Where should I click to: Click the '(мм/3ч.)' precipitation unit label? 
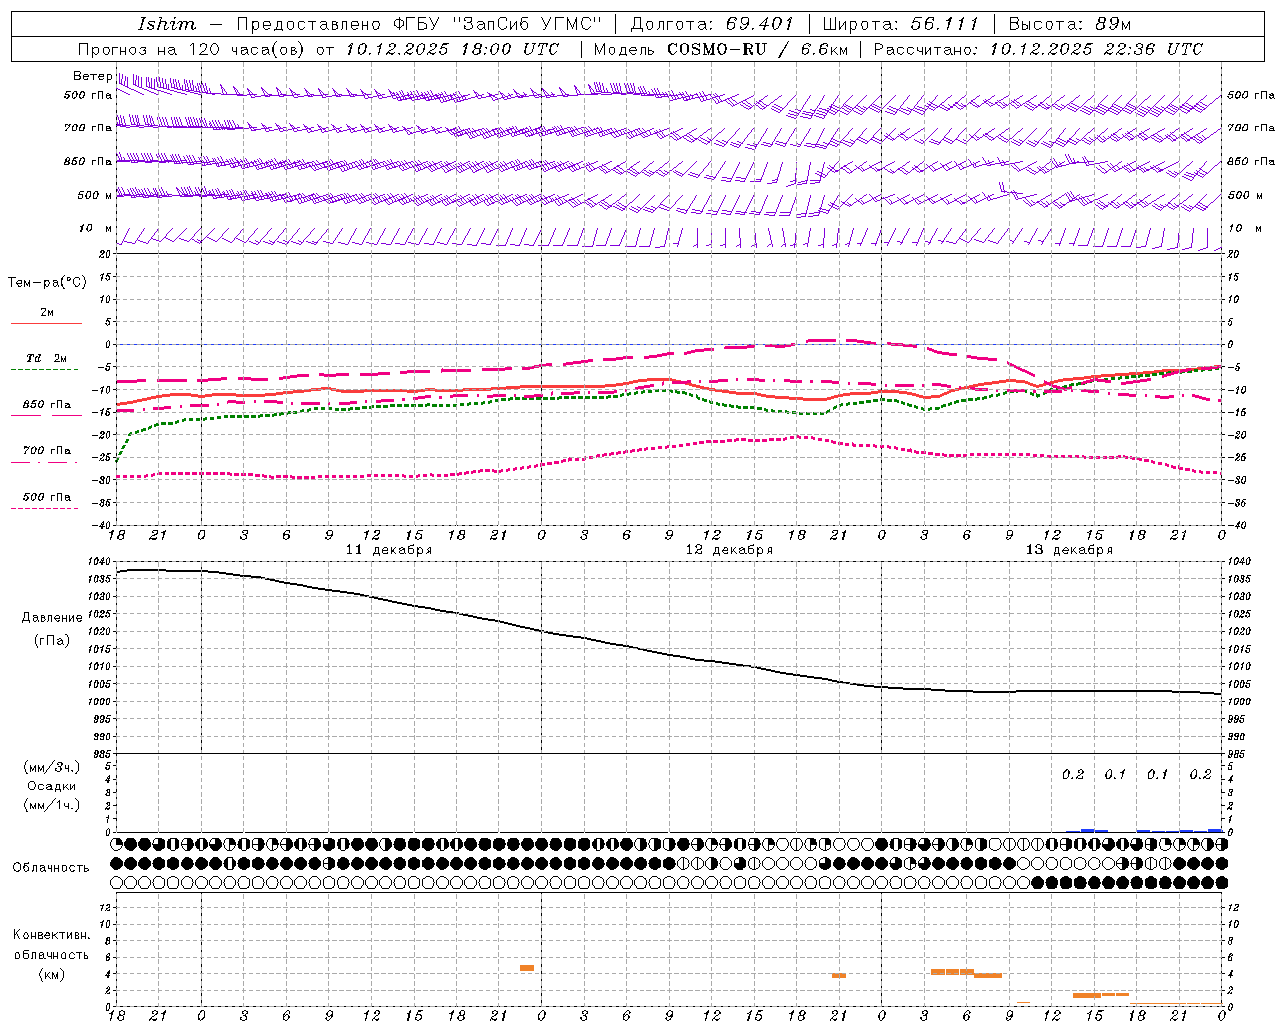pyautogui.click(x=52, y=767)
